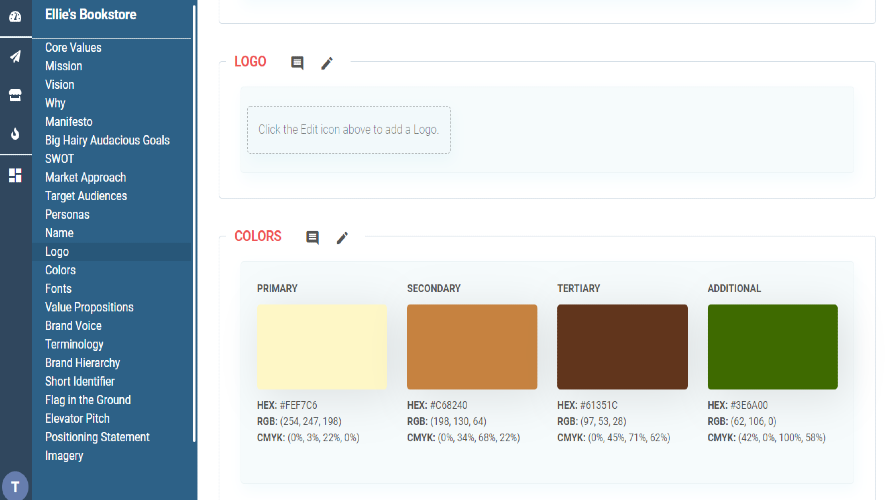
Task: Click the Primary pale yellow color swatch
Action: [x=322, y=347]
